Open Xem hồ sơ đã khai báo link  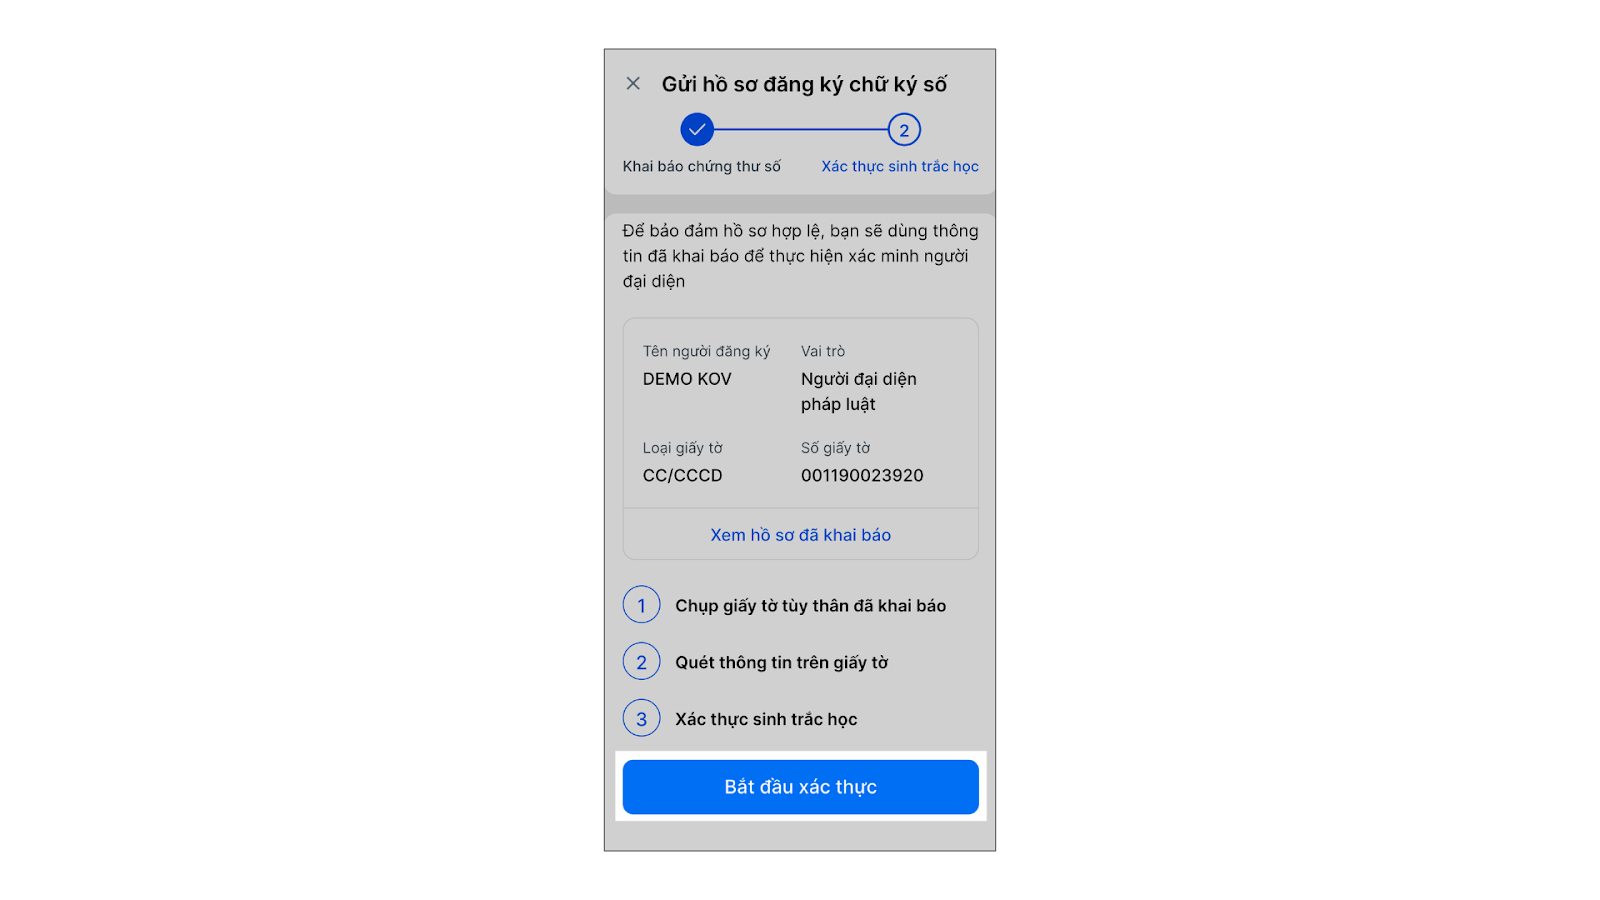[801, 535]
